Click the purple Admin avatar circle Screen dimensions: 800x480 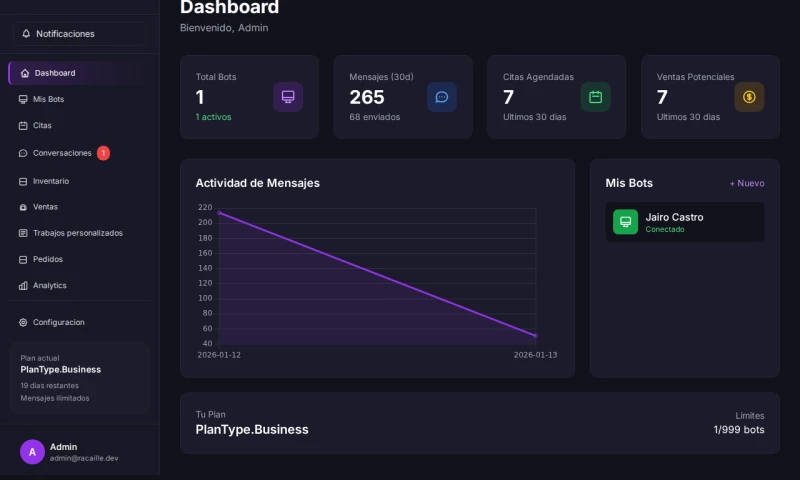coord(32,452)
